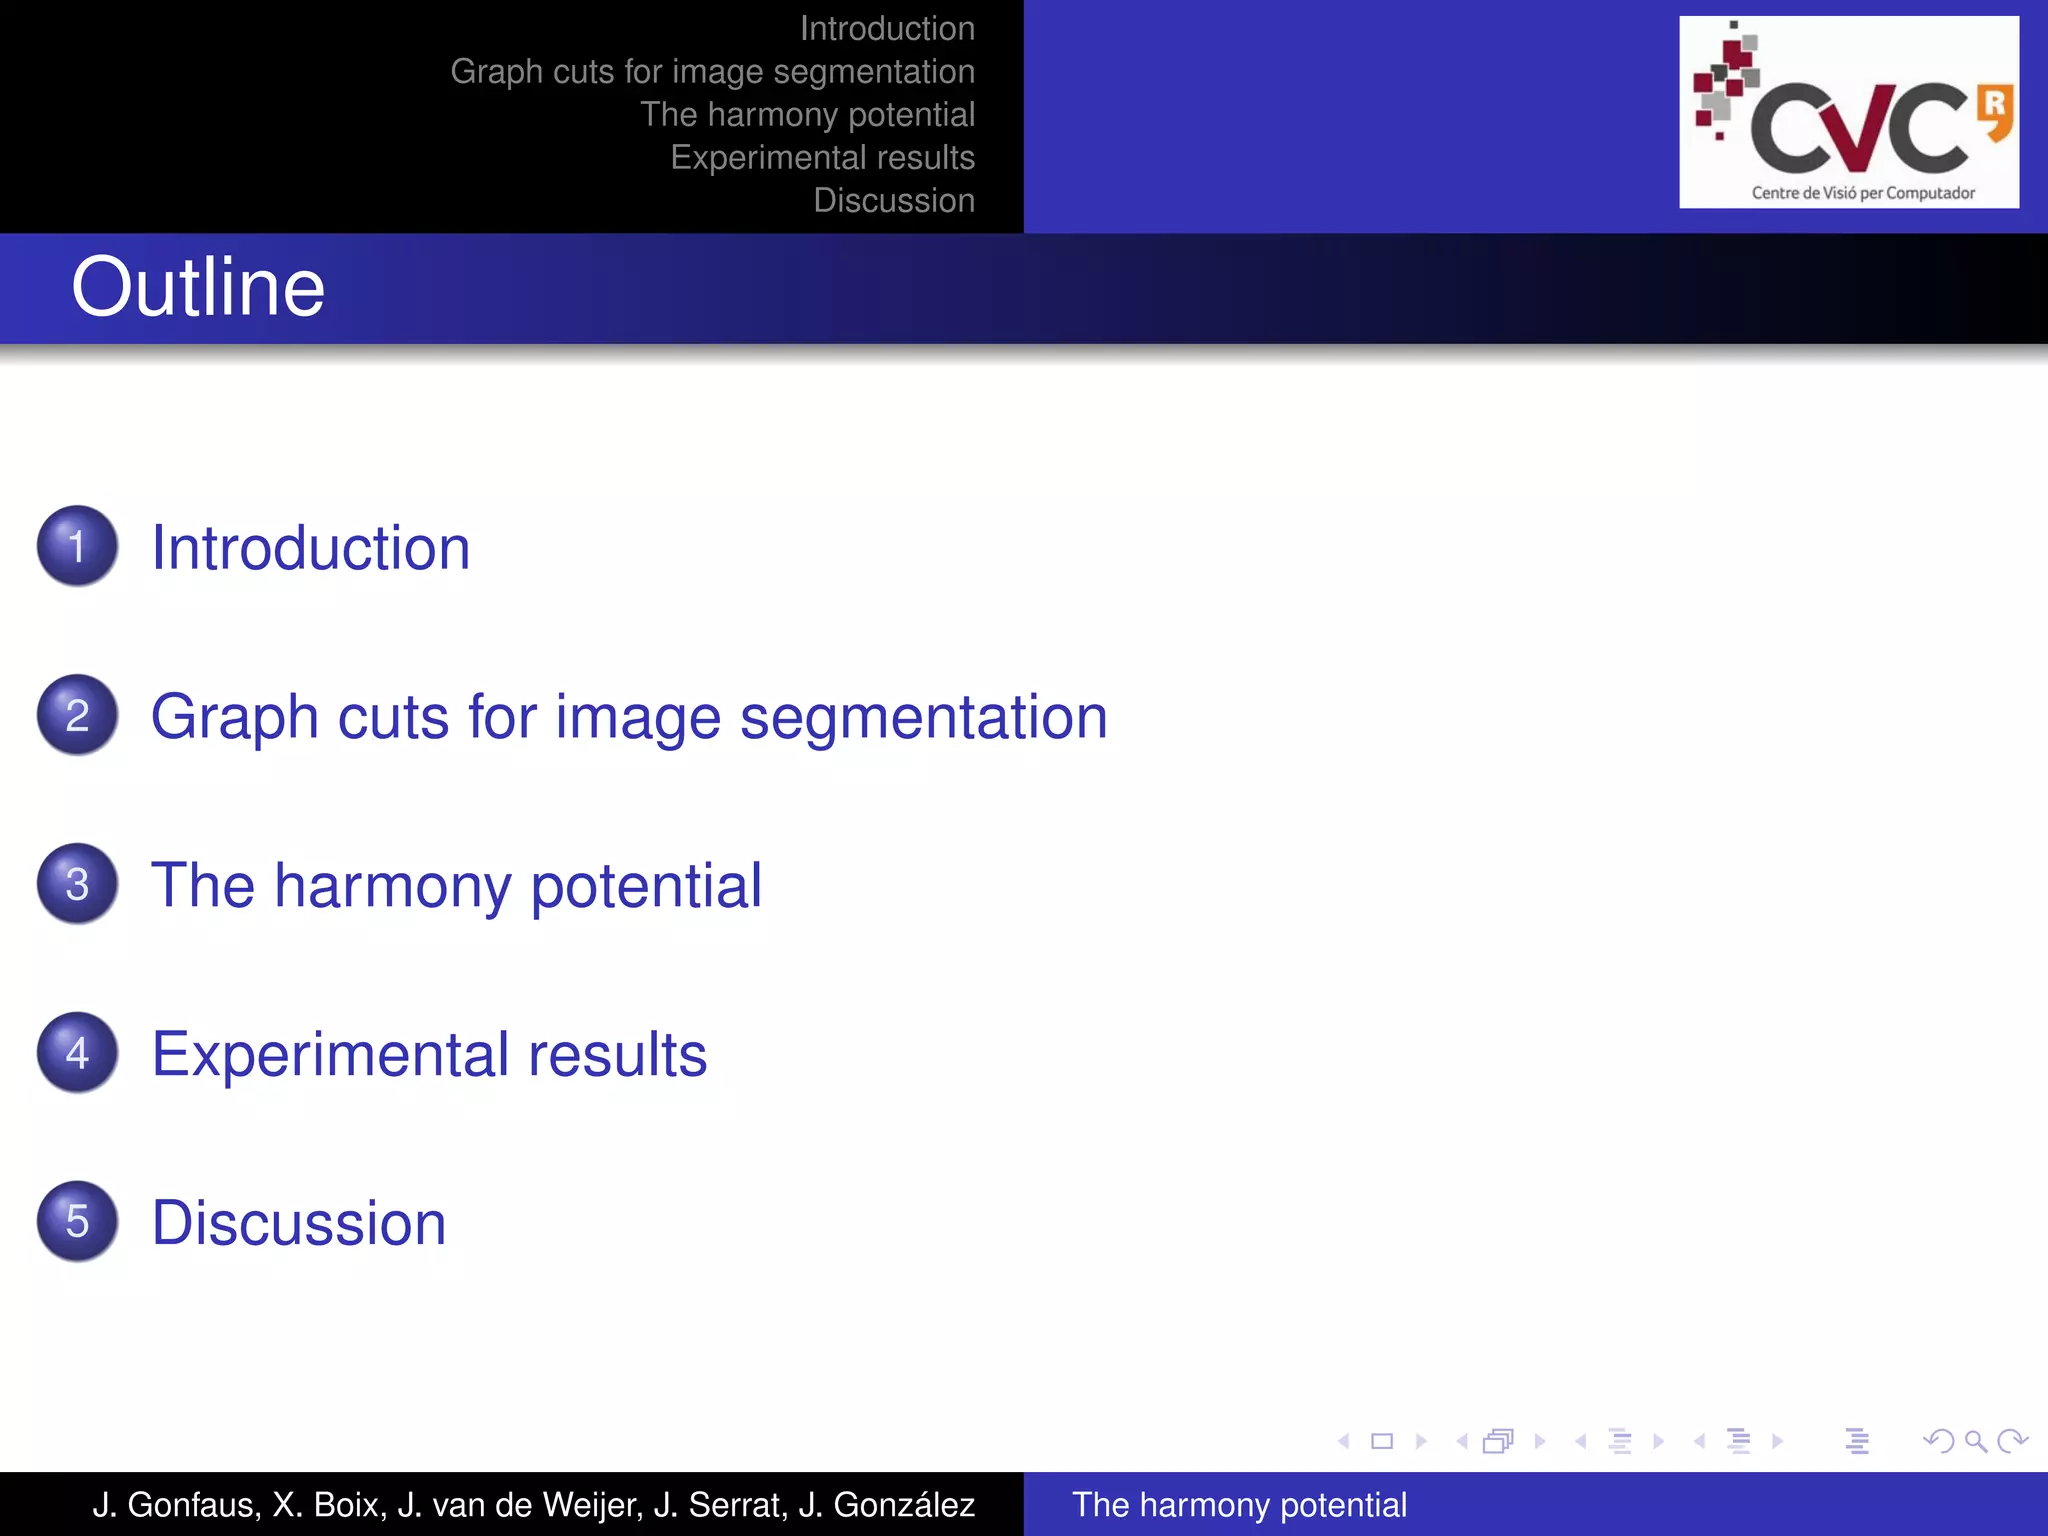Click the search magnifier icon
The width and height of the screenshot is (2048, 1536).
(x=1975, y=1441)
